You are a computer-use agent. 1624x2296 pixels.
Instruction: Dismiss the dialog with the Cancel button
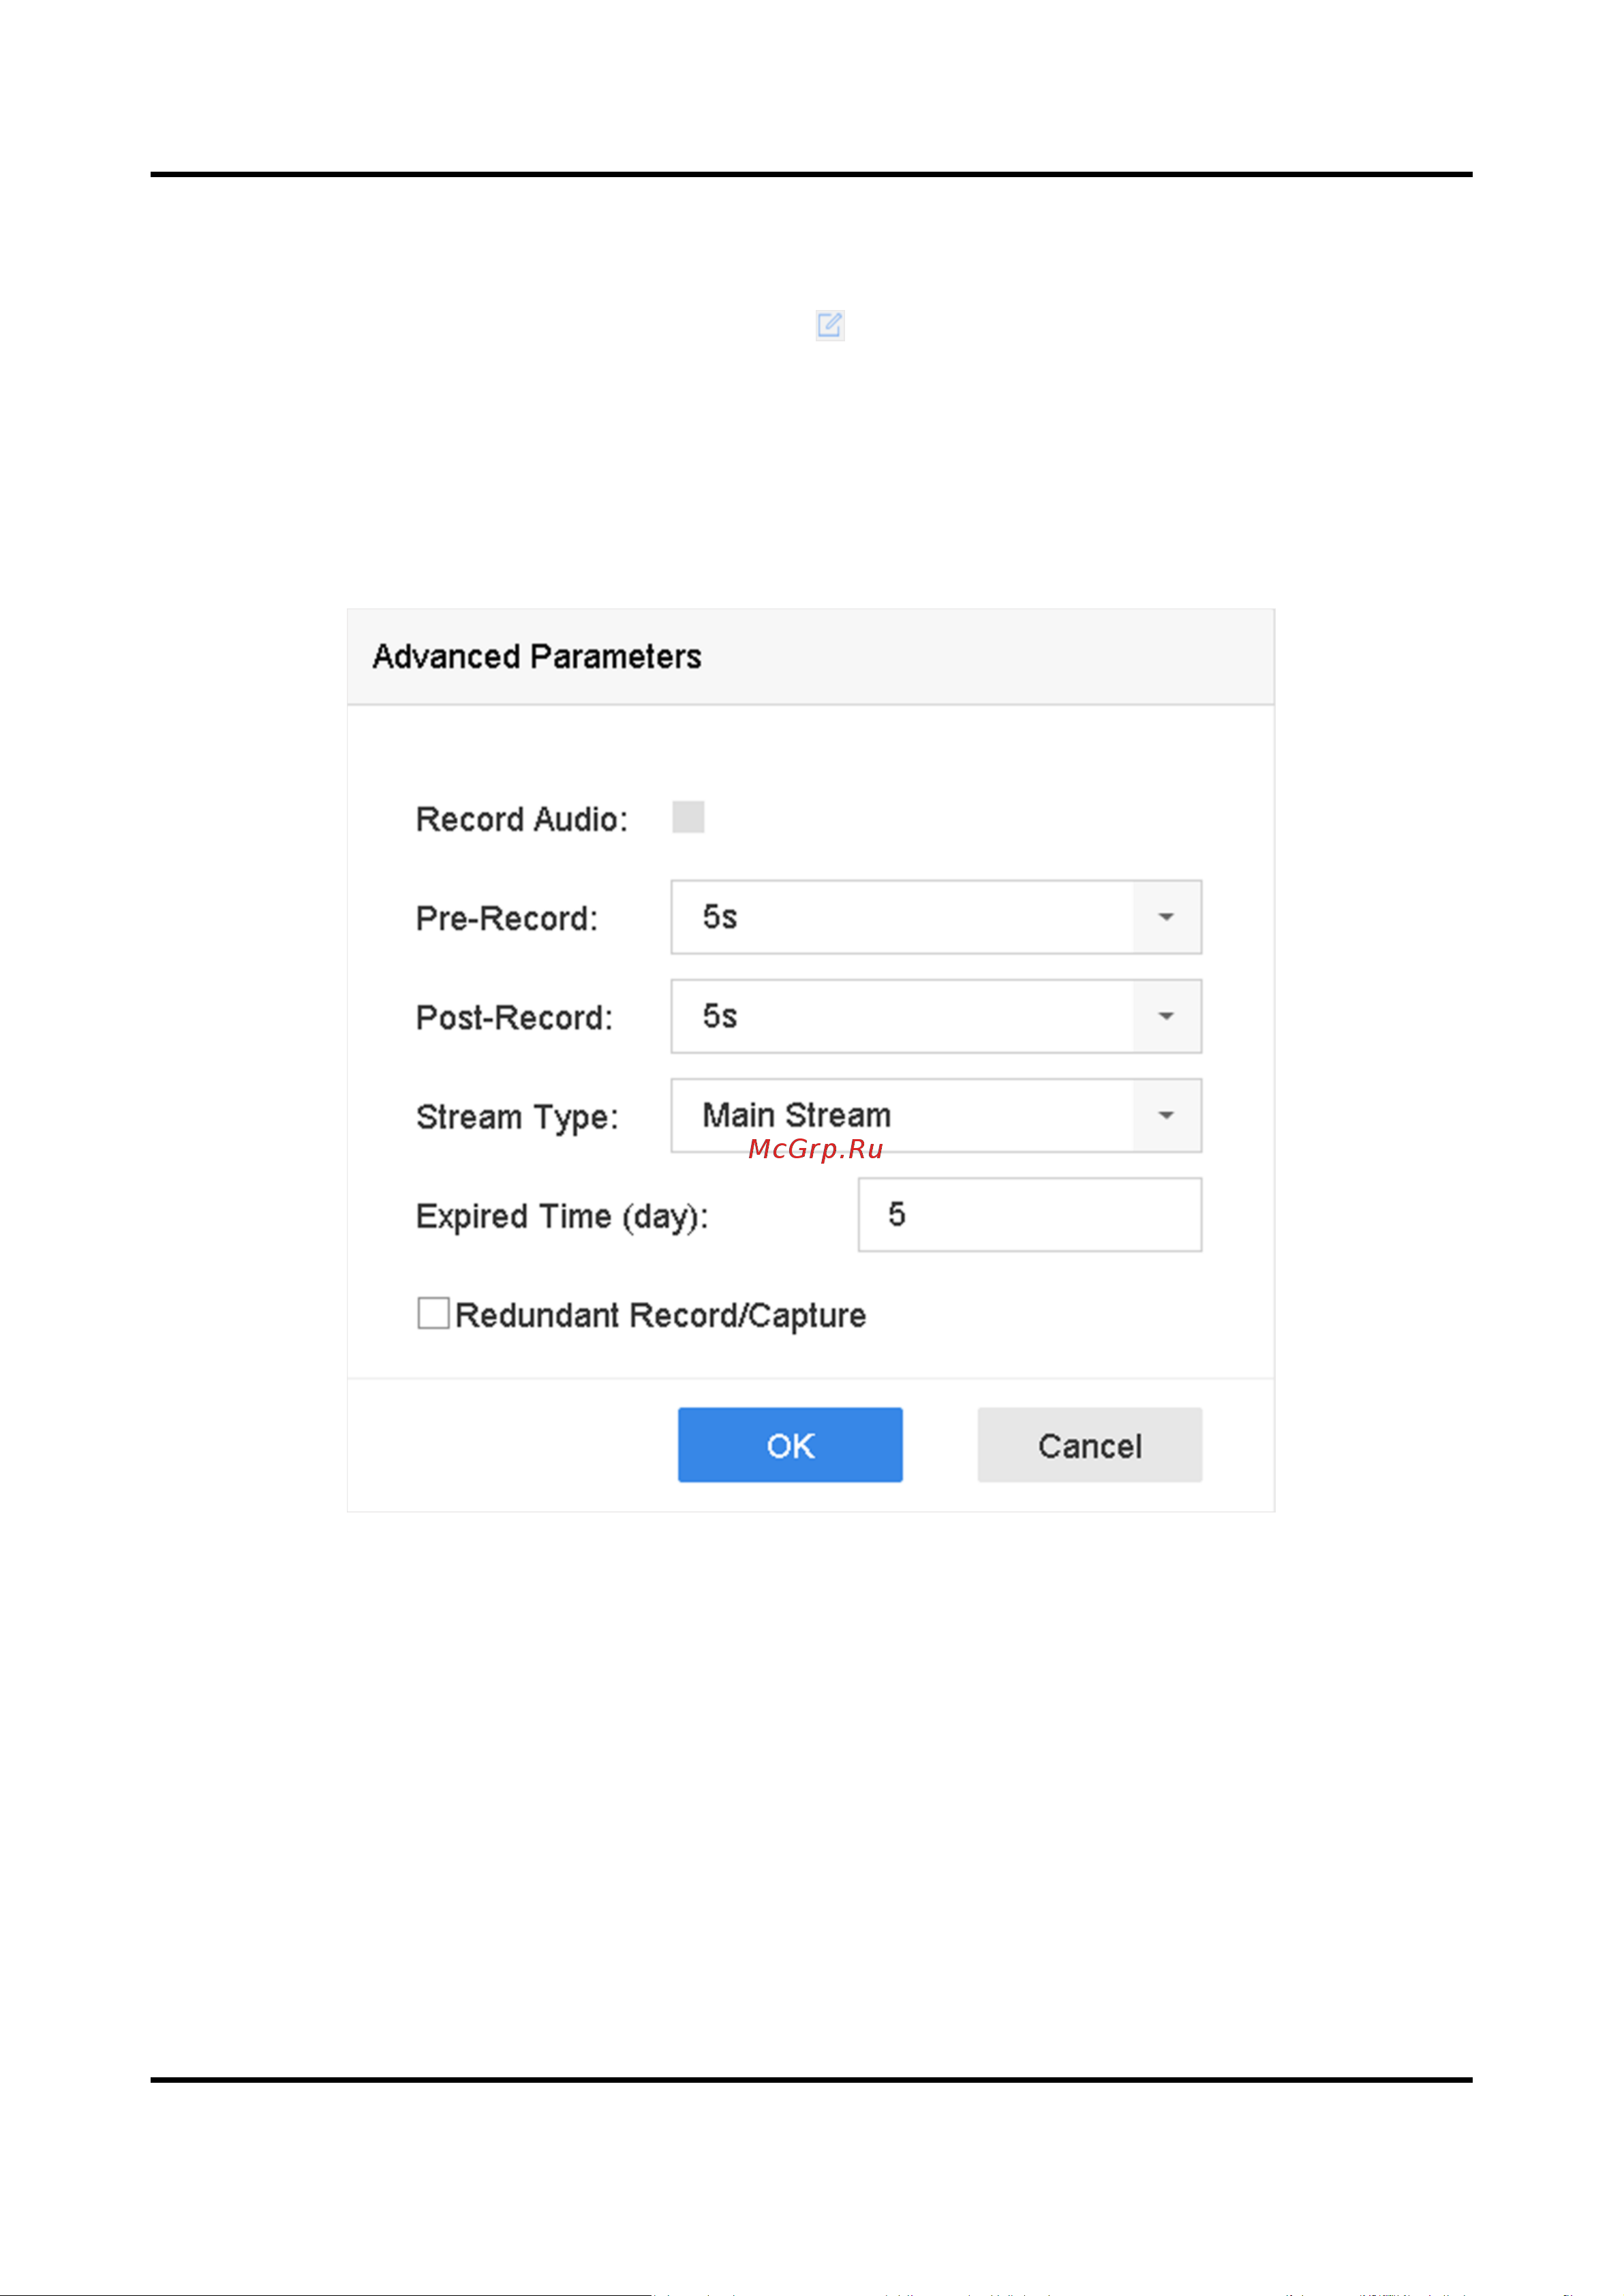1090,1445
